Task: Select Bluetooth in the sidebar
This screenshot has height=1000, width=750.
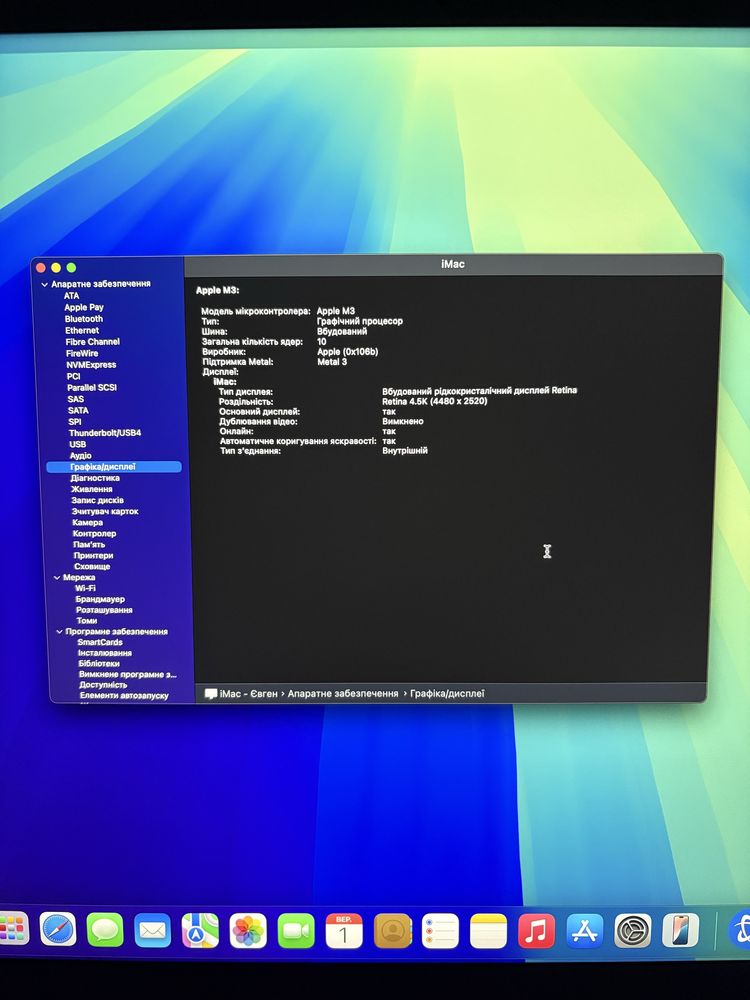Action: 84,319
